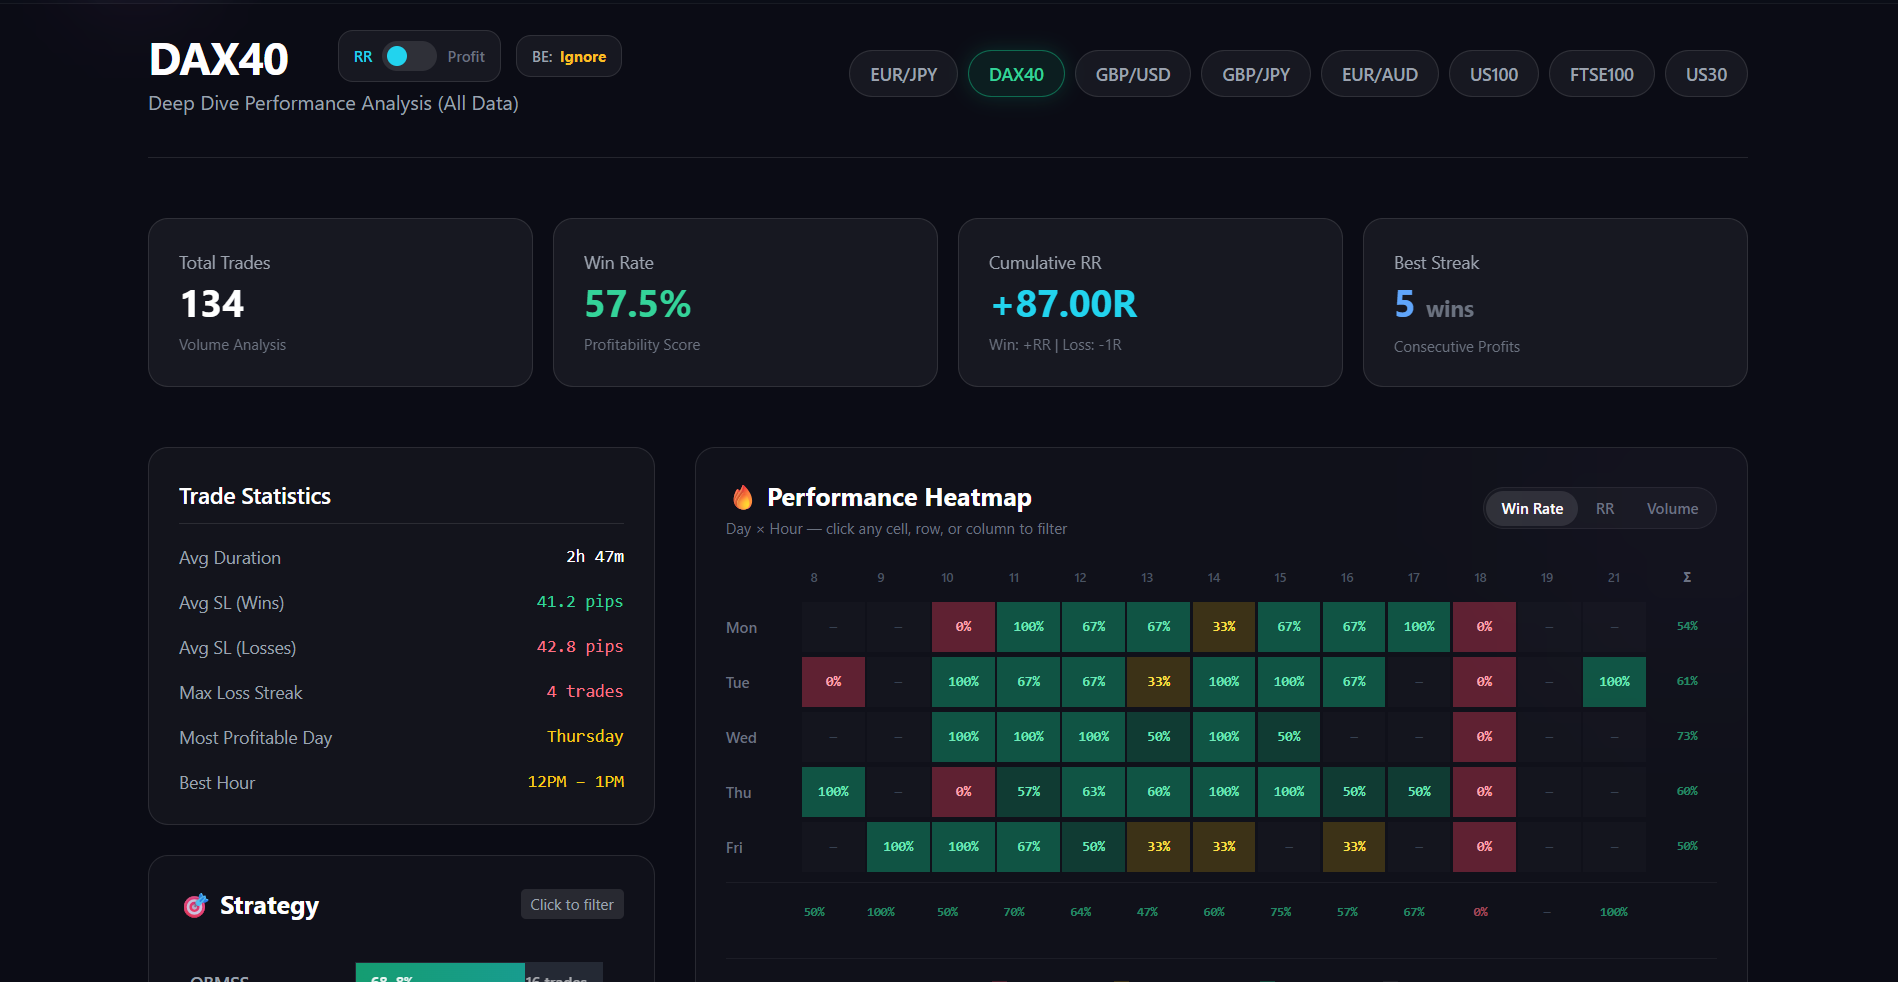Screen dimensions: 1898x982
Task: Open the GBP/JPY instrument tab
Action: pyautogui.click(x=1255, y=74)
